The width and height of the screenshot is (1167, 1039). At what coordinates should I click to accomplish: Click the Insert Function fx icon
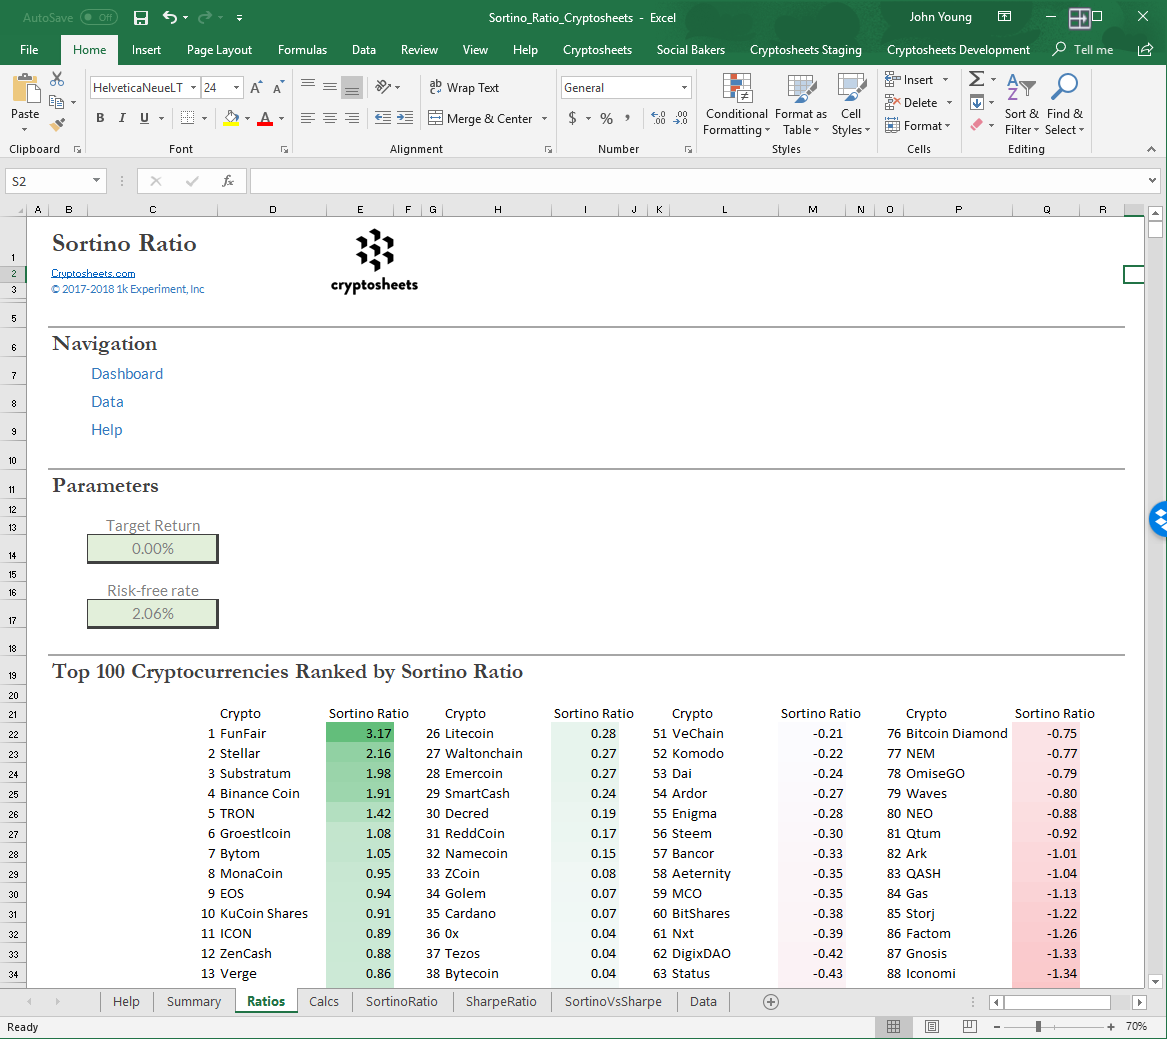coord(228,181)
